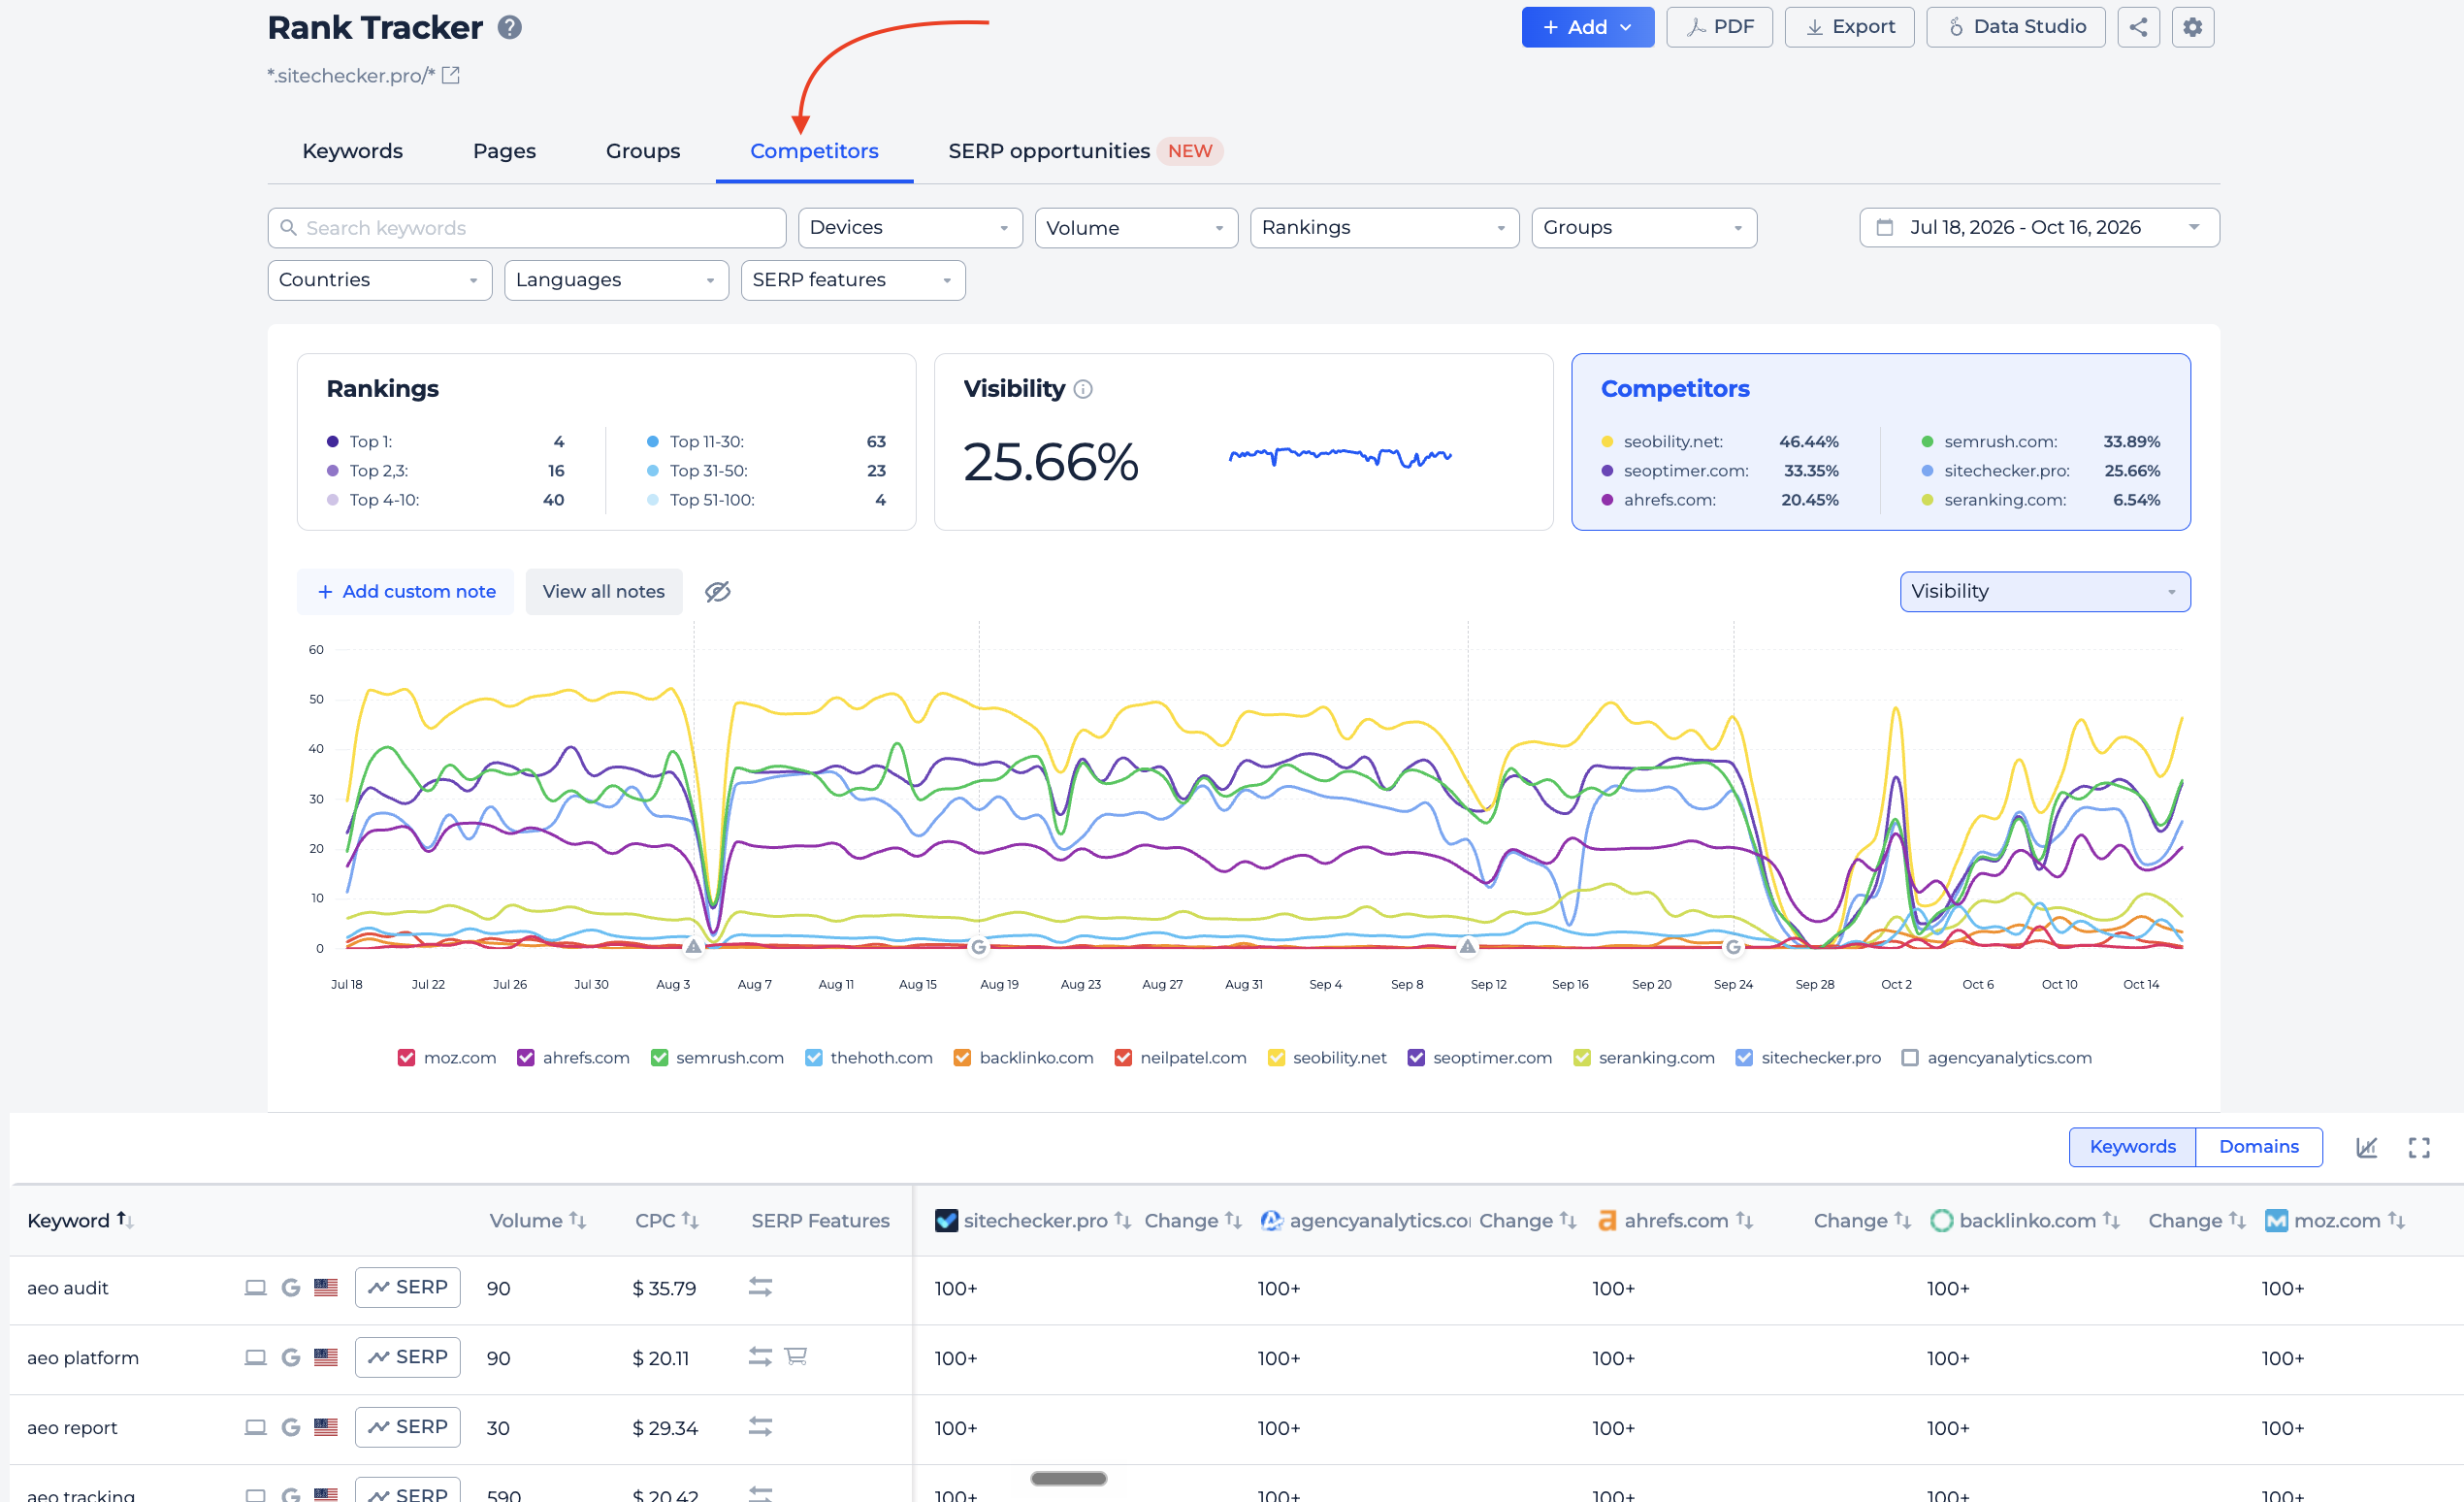Click the fullscreen expand table icon
Screen dimensions: 2464x1502
[x=2418, y=1147]
